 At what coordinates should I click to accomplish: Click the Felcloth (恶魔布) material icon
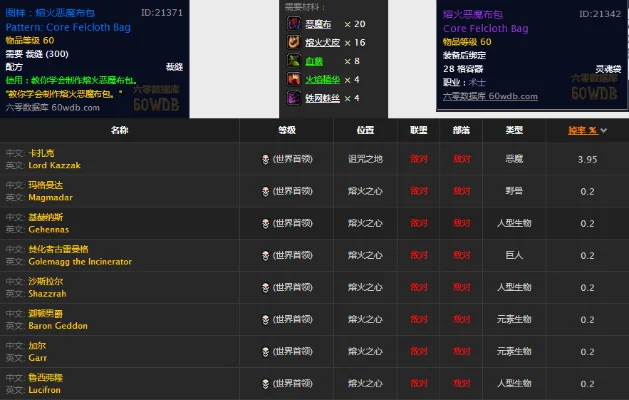coord(294,24)
